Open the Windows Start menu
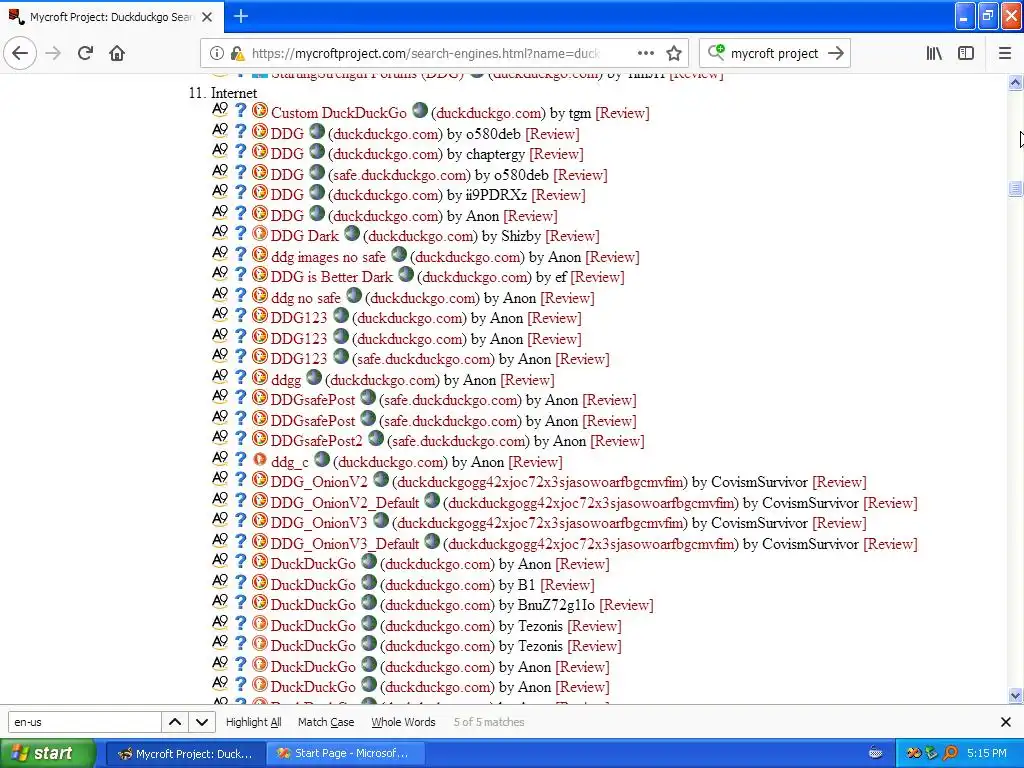The height and width of the screenshot is (768, 1024). tap(47, 754)
